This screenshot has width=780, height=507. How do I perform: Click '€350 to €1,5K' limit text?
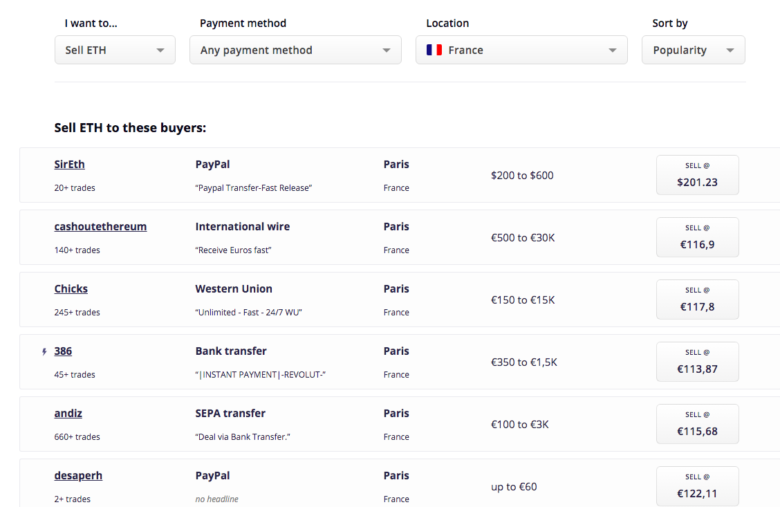point(524,362)
